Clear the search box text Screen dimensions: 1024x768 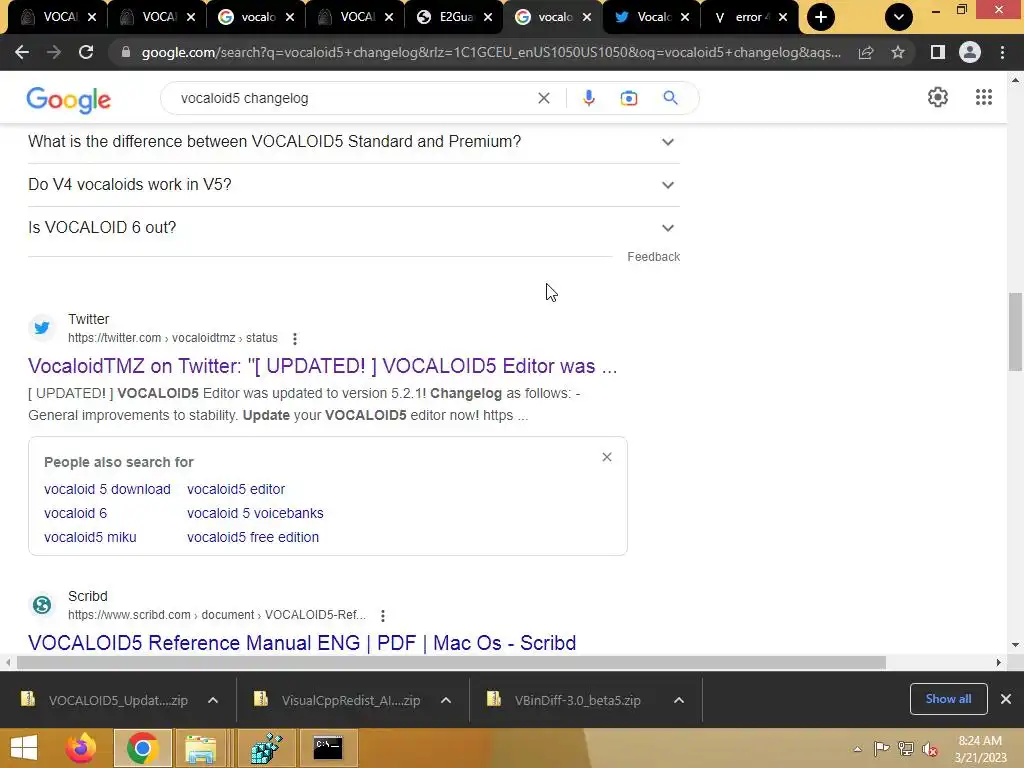click(543, 98)
